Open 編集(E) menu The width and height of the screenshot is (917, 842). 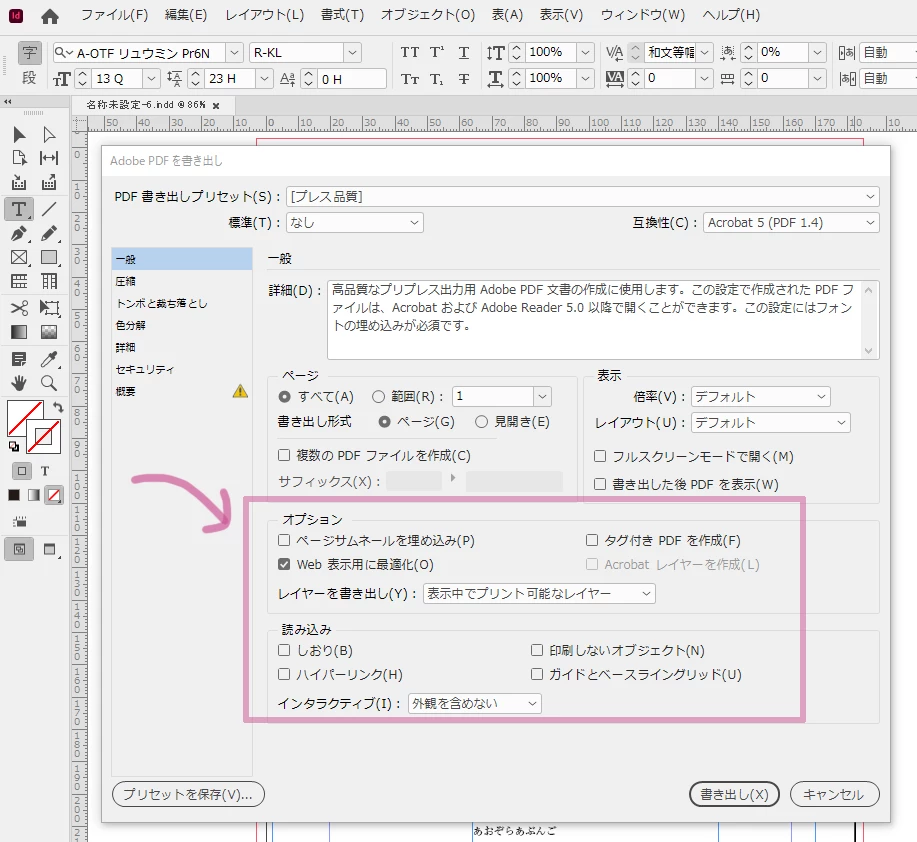click(x=186, y=15)
